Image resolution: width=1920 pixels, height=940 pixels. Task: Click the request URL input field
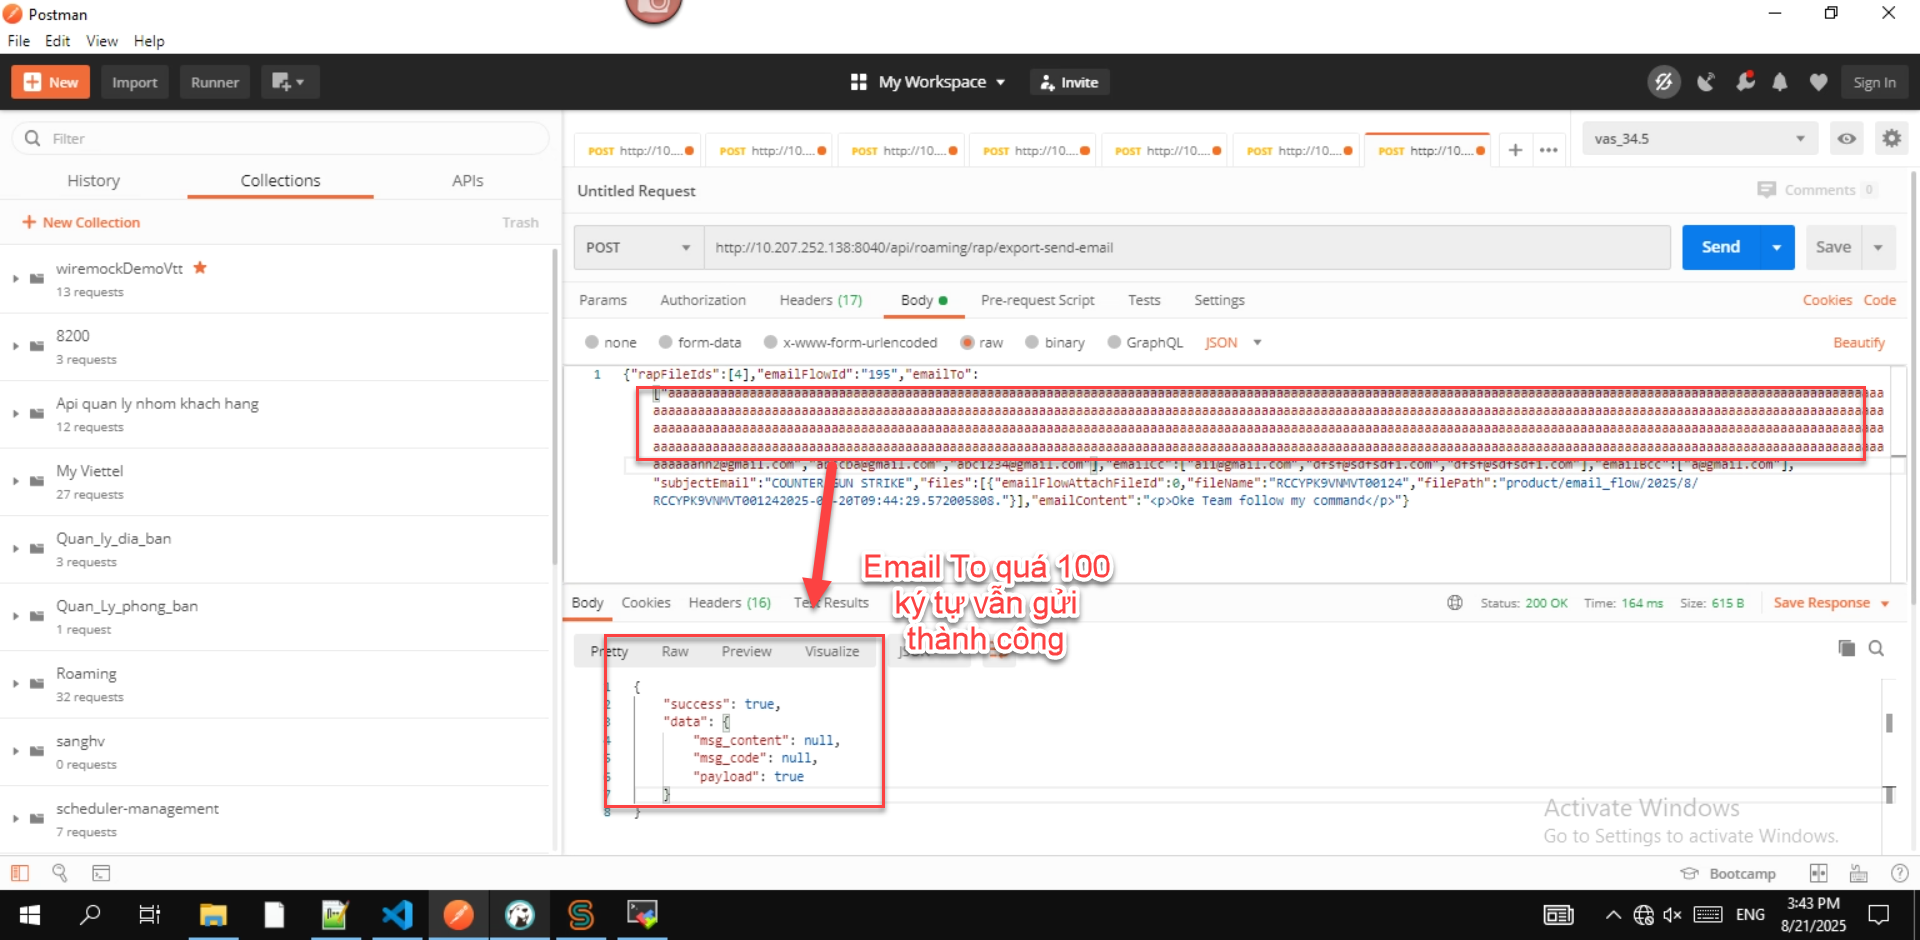1186,248
